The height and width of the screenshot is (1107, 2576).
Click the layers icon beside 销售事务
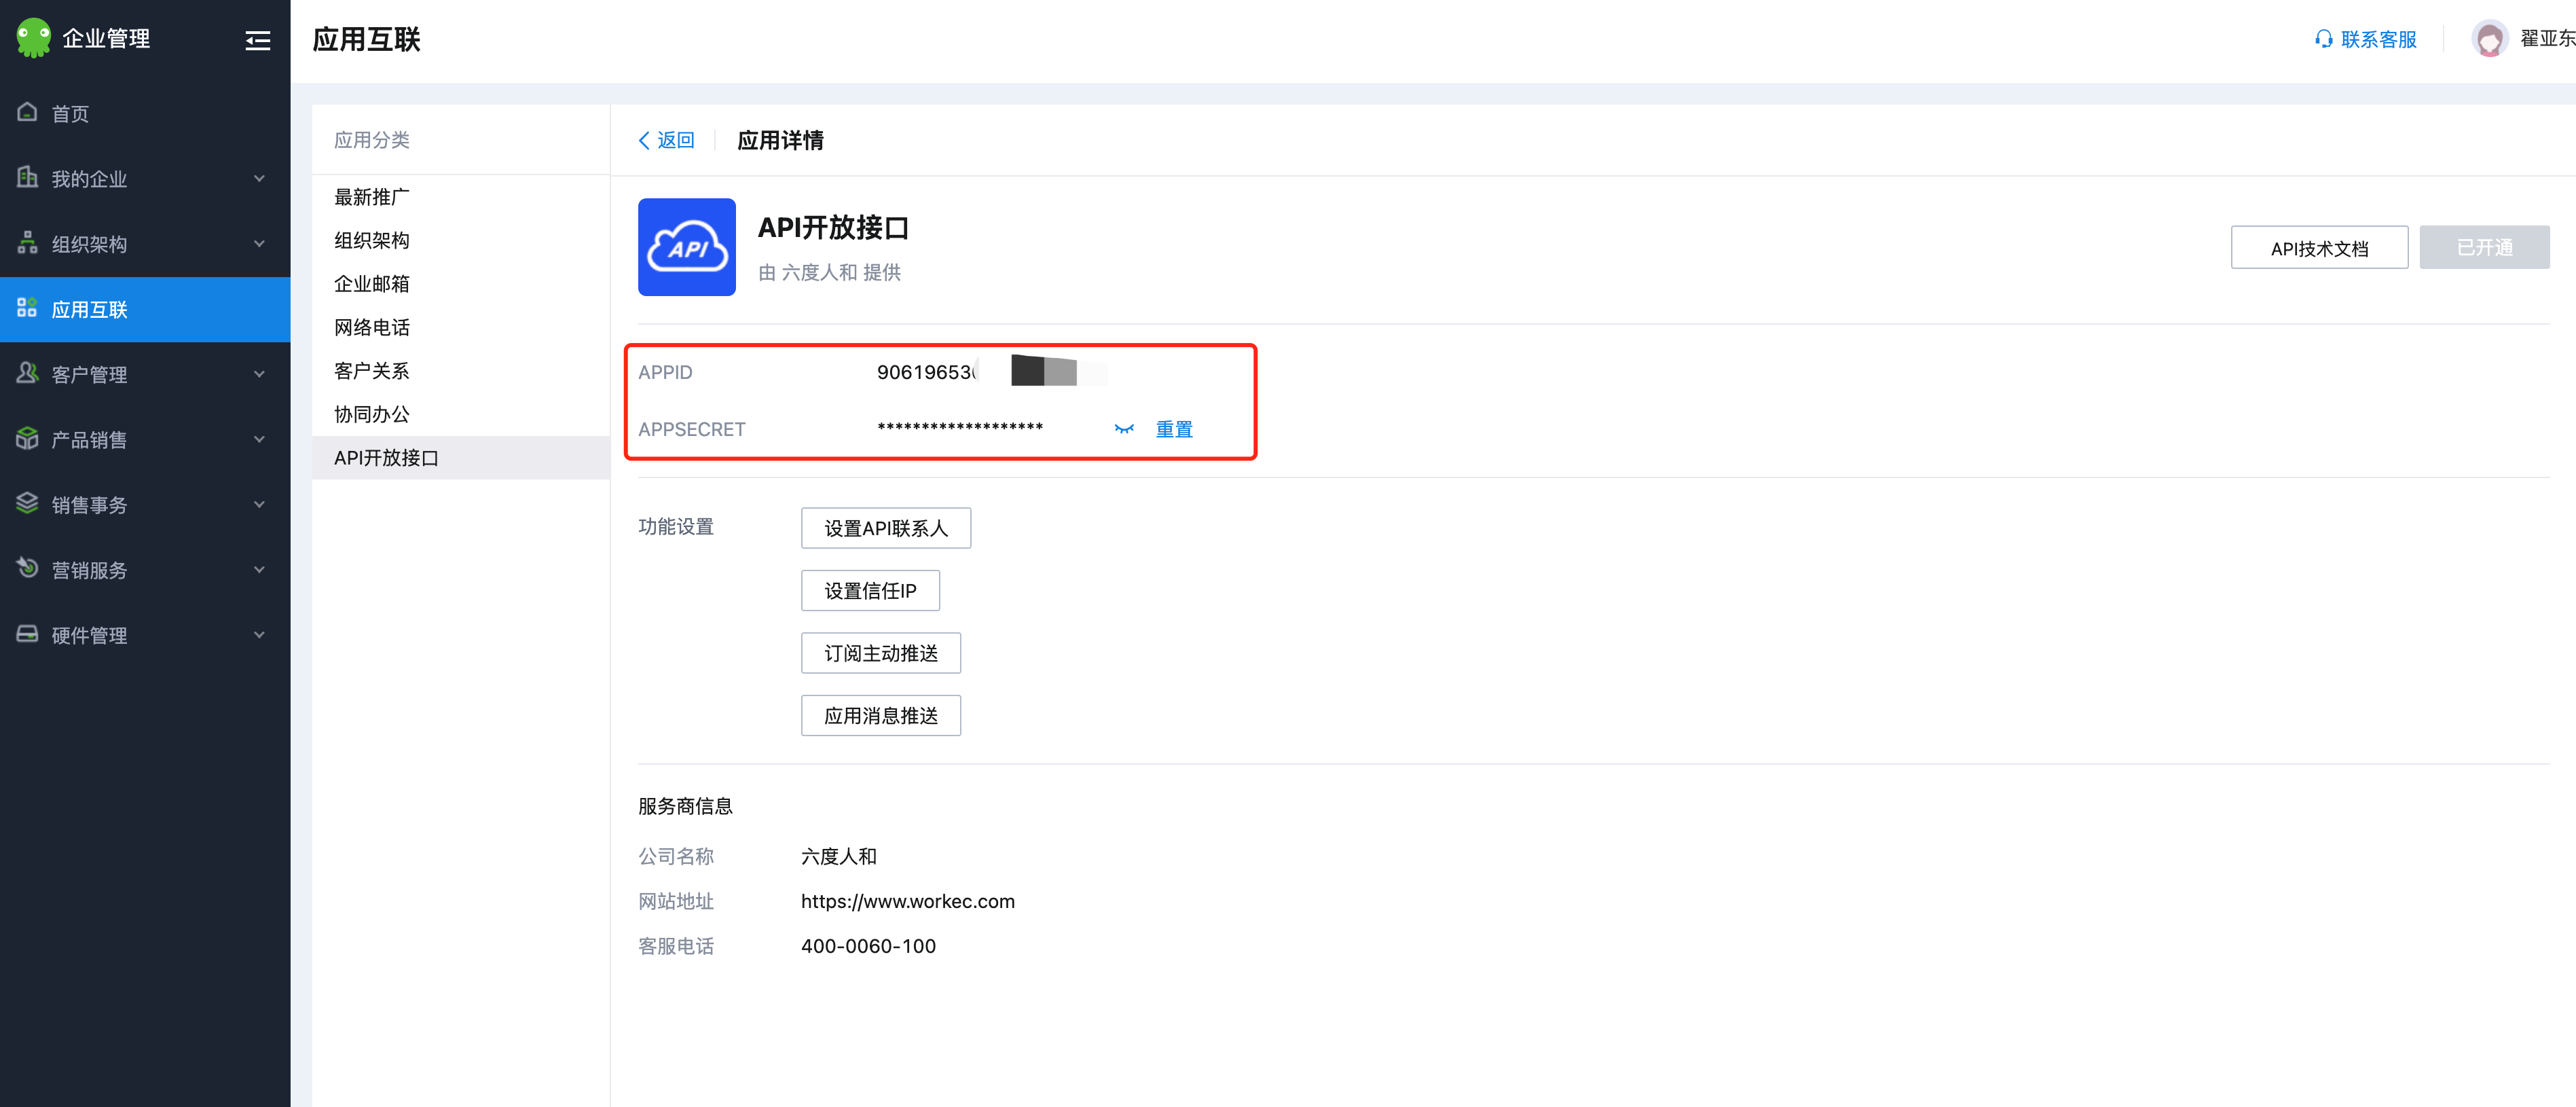point(27,503)
